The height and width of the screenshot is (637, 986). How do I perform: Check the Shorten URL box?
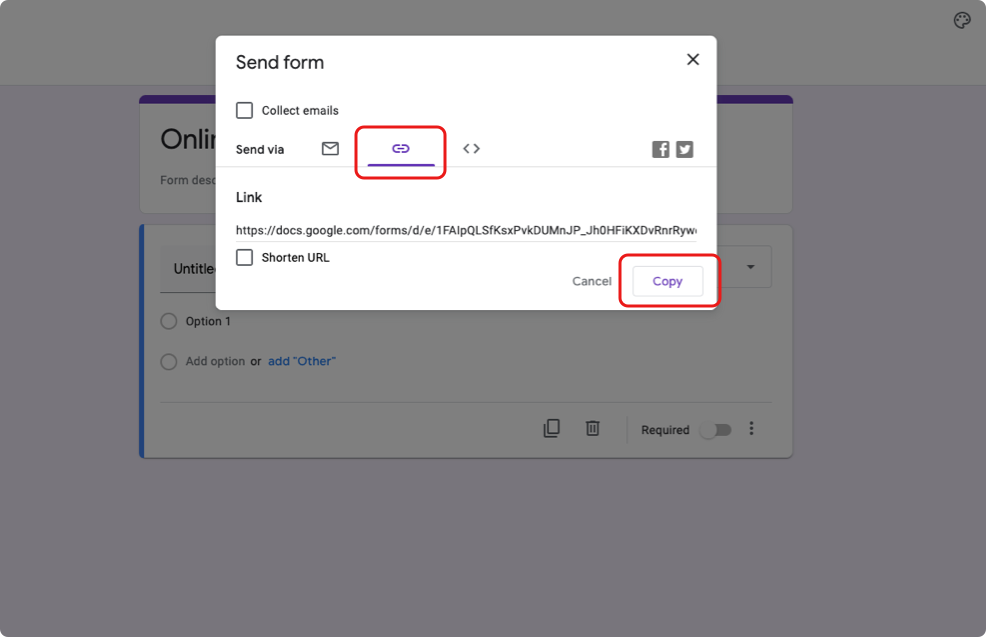tap(245, 257)
